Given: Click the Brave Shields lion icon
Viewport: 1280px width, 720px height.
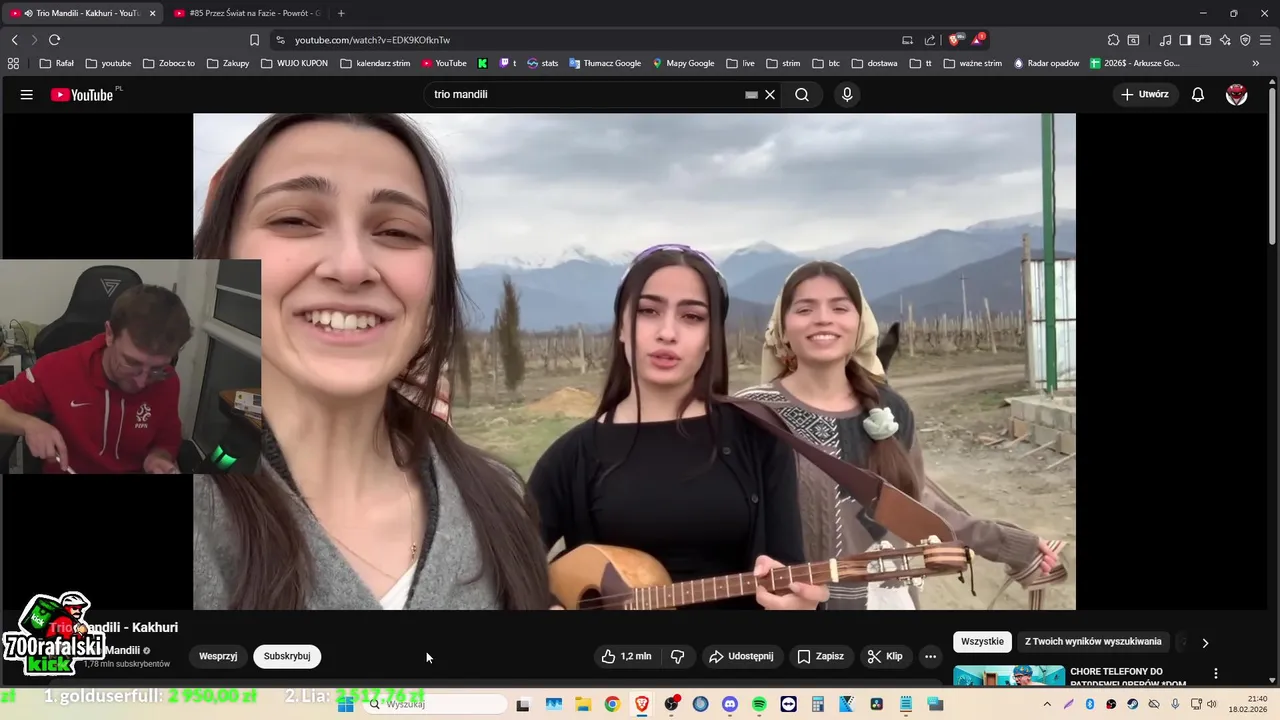Looking at the screenshot, I should click(x=954, y=40).
